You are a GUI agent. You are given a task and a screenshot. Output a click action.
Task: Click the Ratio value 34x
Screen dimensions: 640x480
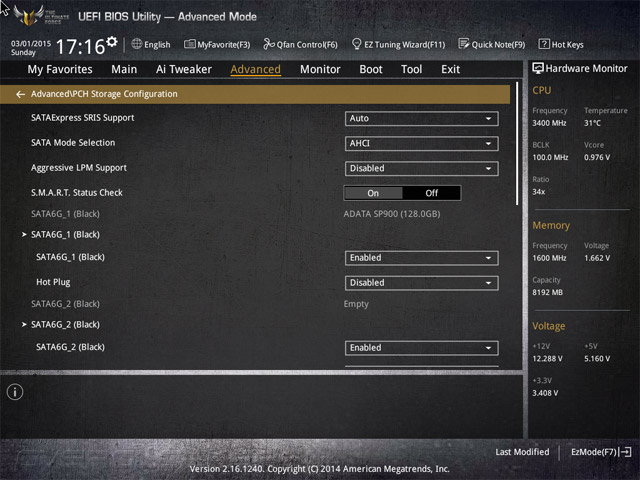pos(538,191)
